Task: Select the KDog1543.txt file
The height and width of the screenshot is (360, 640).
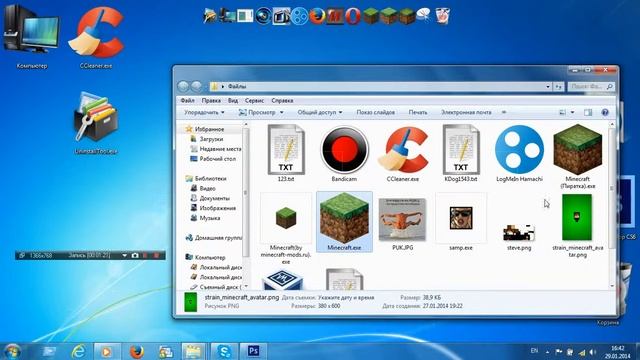Action: [x=461, y=153]
